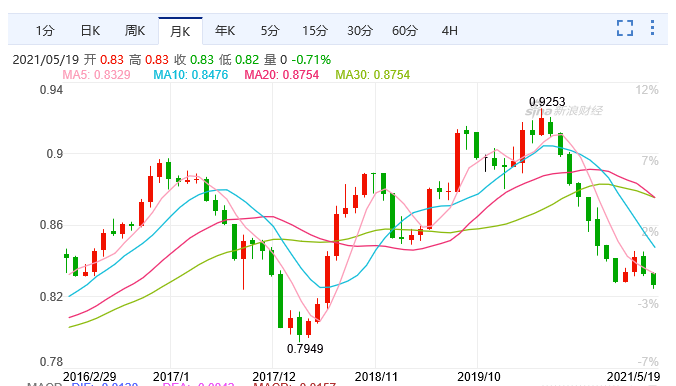The image size is (676, 386).
Task: Click the MA5 indicator label
Action: 97,75
